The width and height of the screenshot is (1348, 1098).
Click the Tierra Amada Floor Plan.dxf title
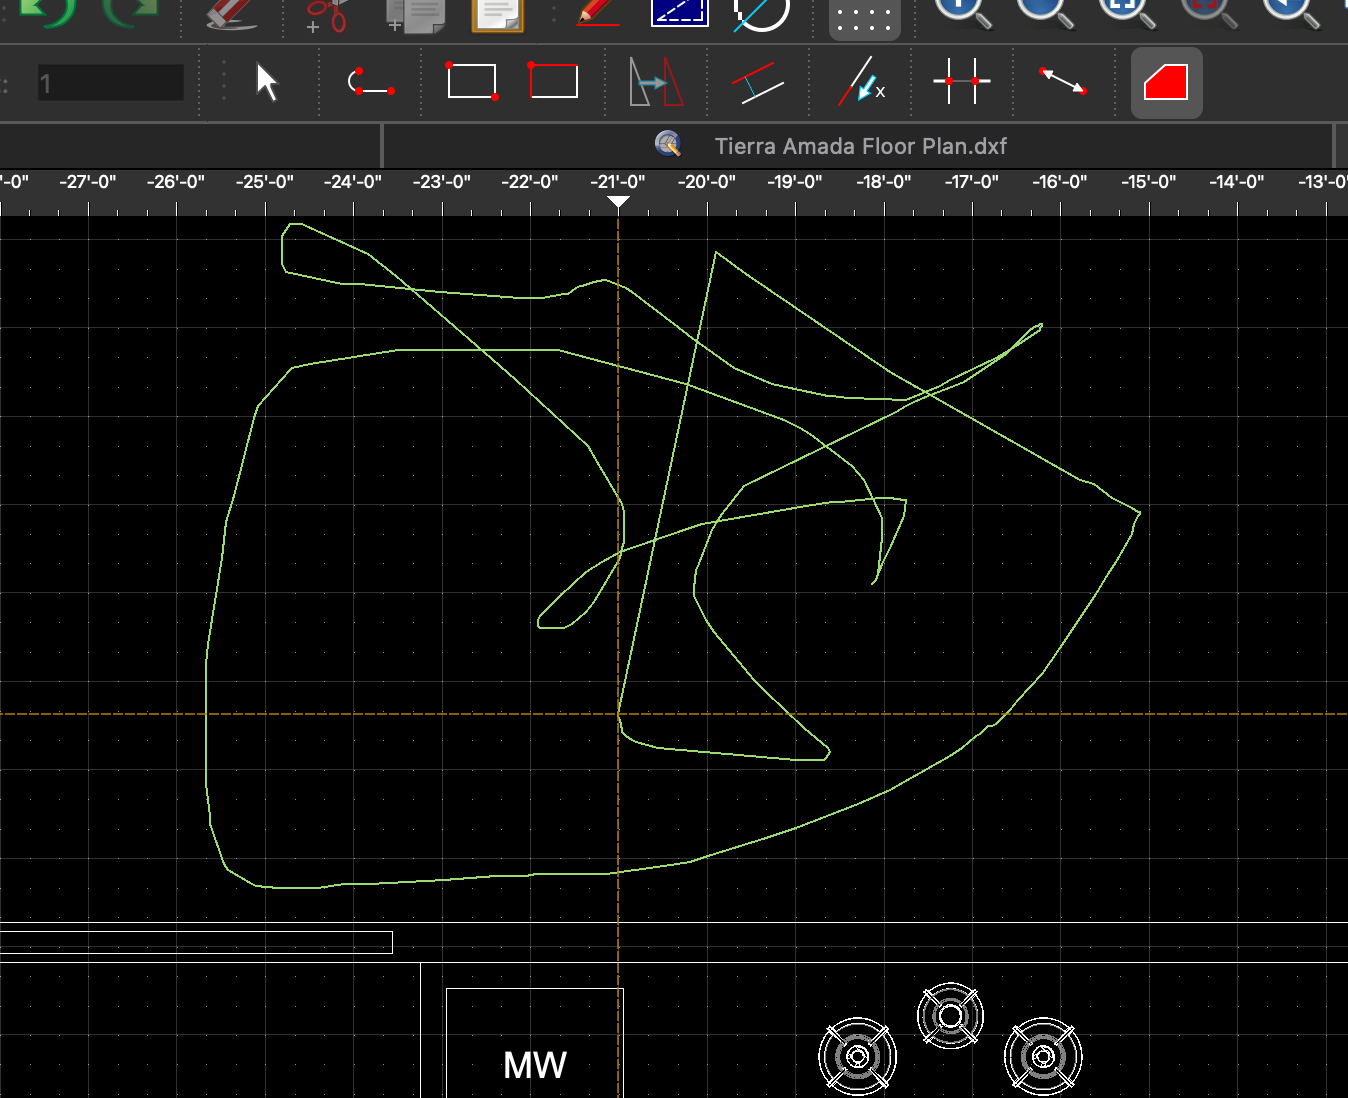pos(860,146)
